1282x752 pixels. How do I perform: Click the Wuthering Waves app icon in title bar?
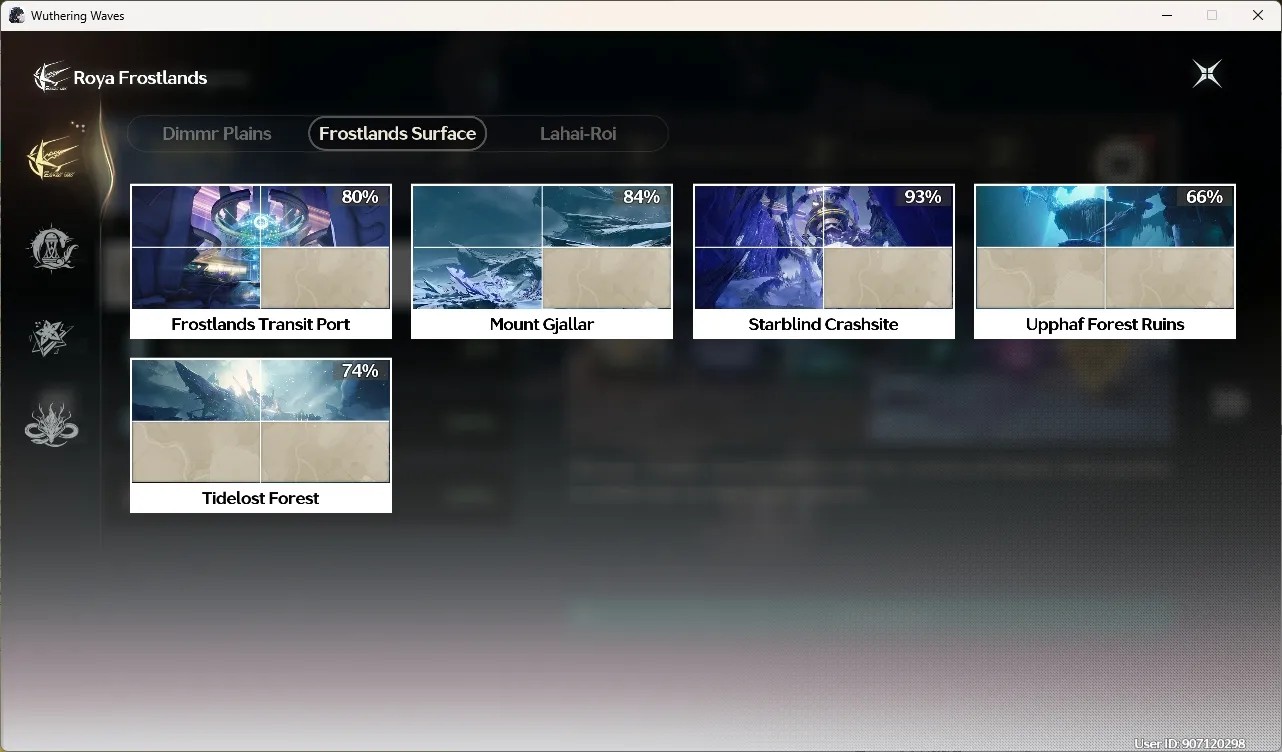(17, 15)
